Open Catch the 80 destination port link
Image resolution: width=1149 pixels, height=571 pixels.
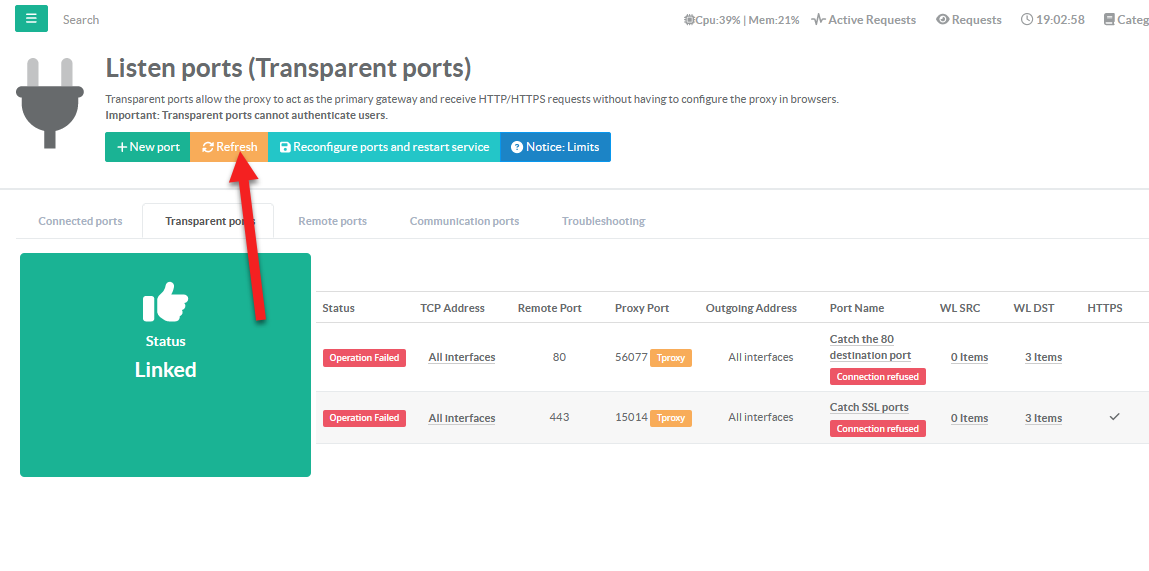869,347
